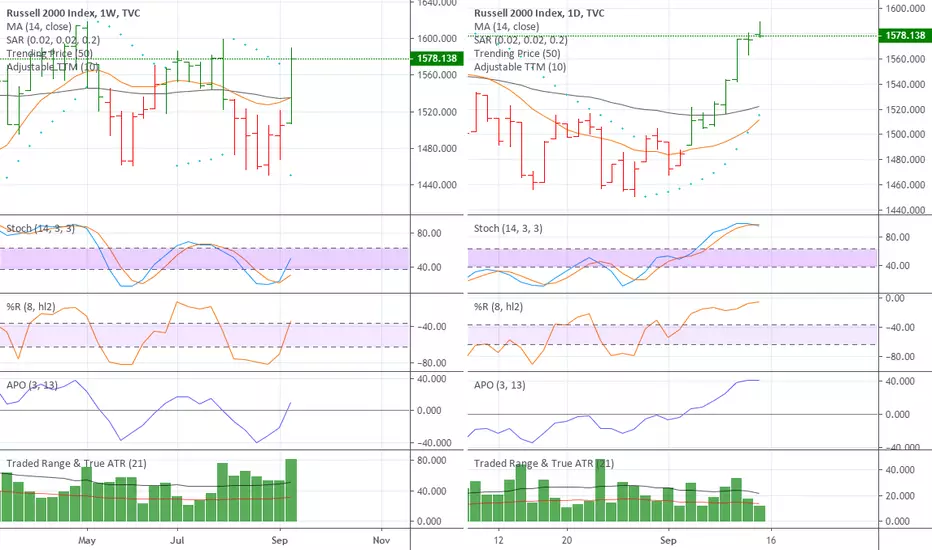Click the May label on weekly time axis
The height and width of the screenshot is (550, 932).
pyautogui.click(x=87, y=540)
